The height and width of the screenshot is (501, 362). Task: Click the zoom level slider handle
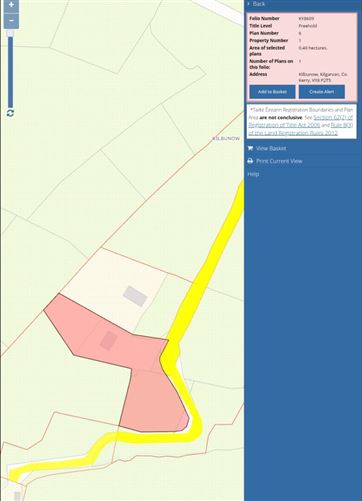click(10, 33)
